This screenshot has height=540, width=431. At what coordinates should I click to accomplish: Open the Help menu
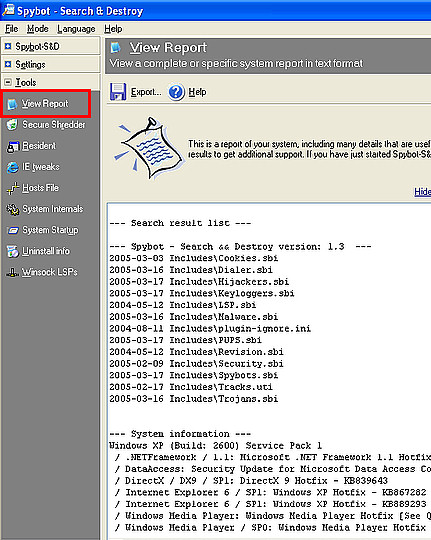pos(113,29)
